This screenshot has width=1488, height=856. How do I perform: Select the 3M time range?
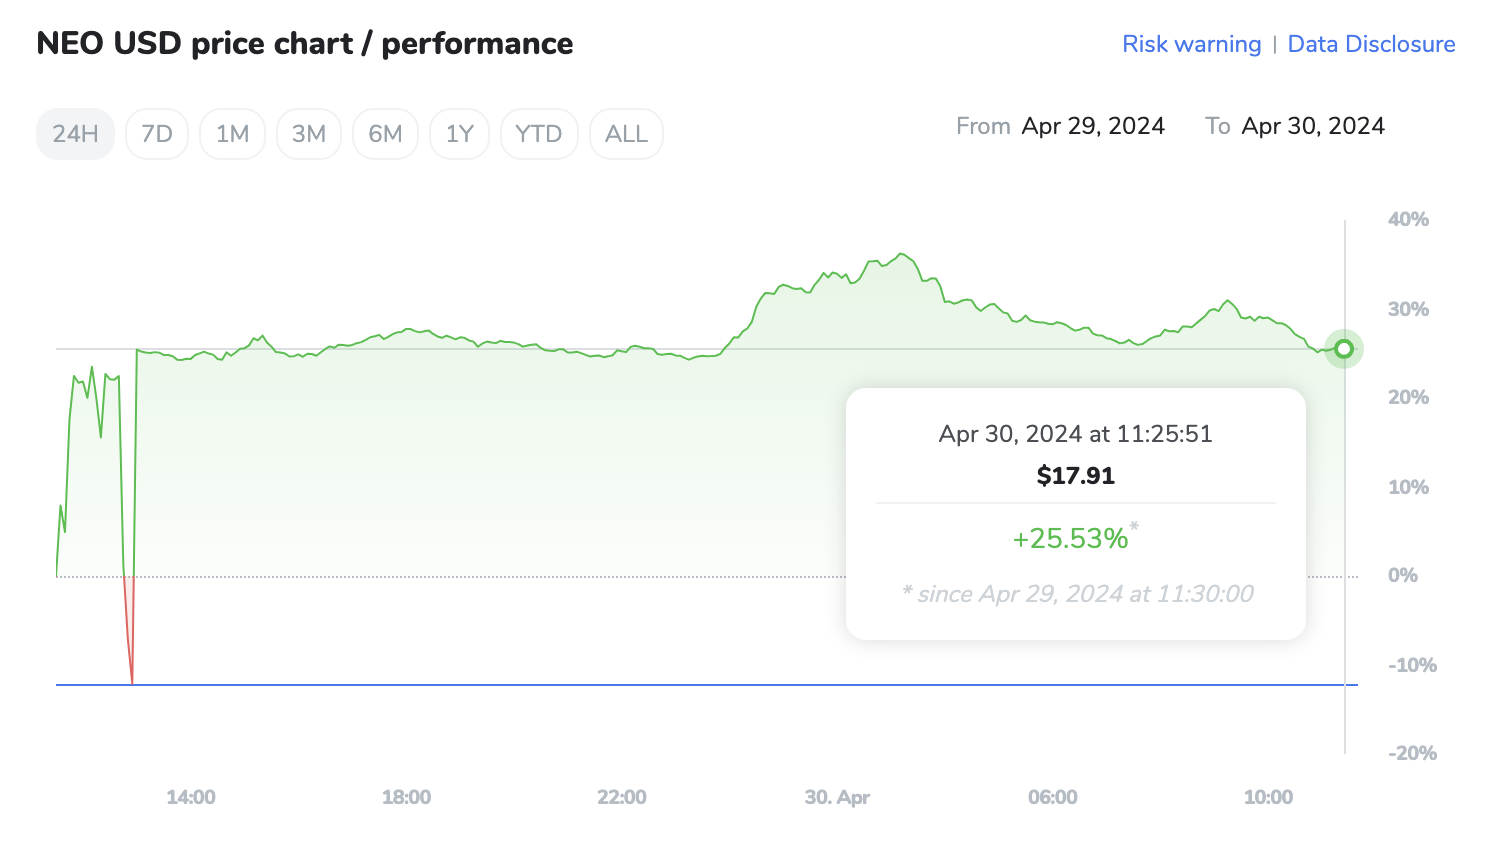tap(308, 133)
